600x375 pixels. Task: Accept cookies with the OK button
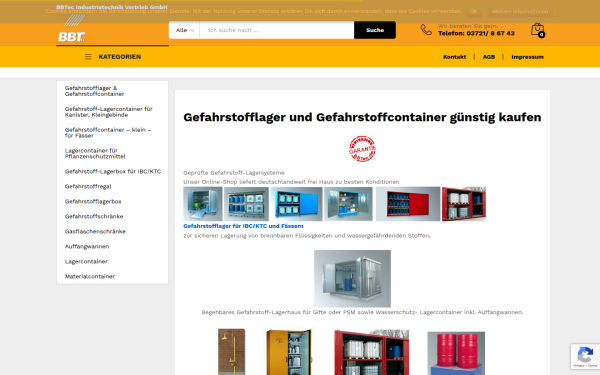[x=473, y=11]
